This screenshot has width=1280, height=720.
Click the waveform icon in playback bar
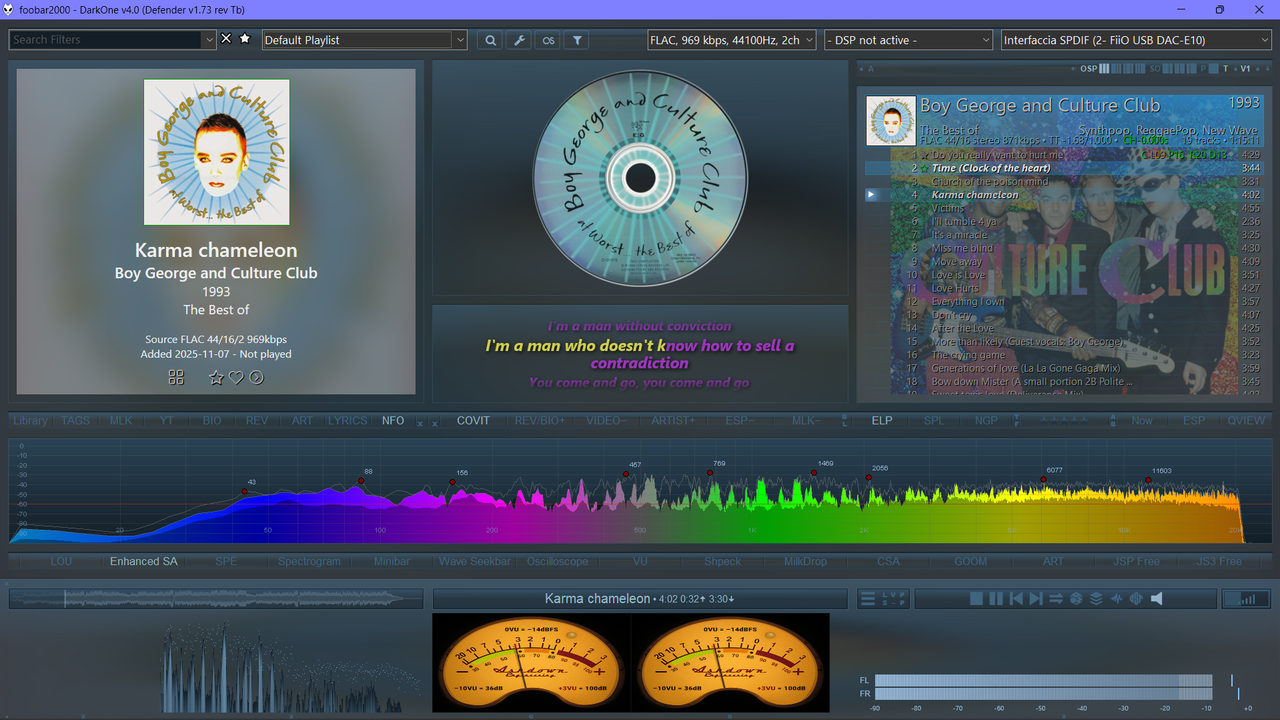point(1116,599)
